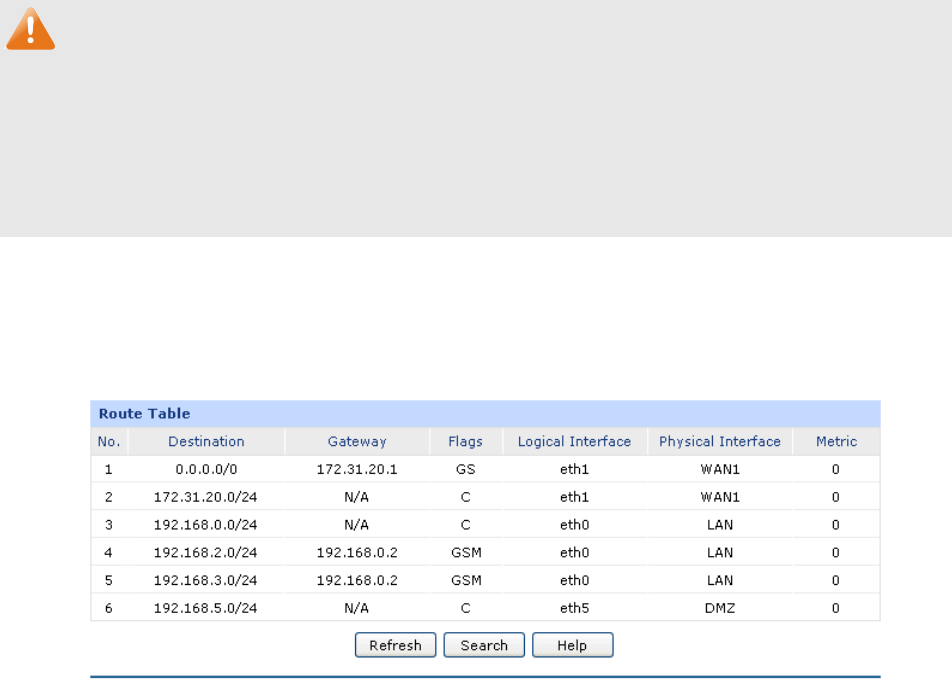Select destination 172.31.20.0/24
Viewport: 952px width, 683px height.
click(x=206, y=497)
